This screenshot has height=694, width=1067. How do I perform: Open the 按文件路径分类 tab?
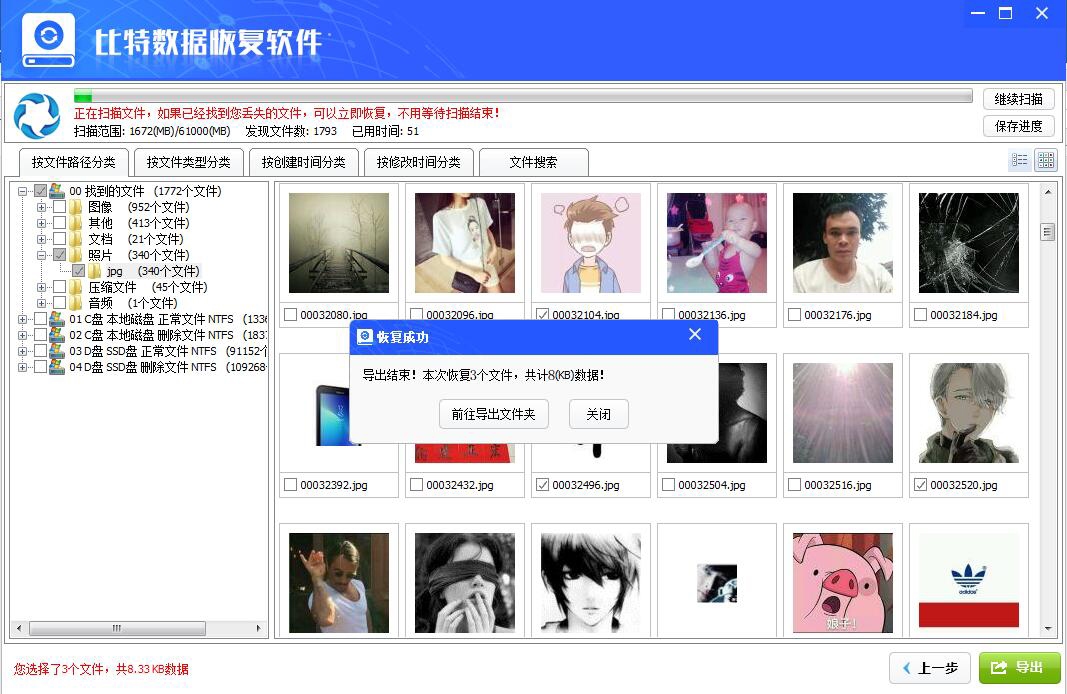click(x=73, y=162)
